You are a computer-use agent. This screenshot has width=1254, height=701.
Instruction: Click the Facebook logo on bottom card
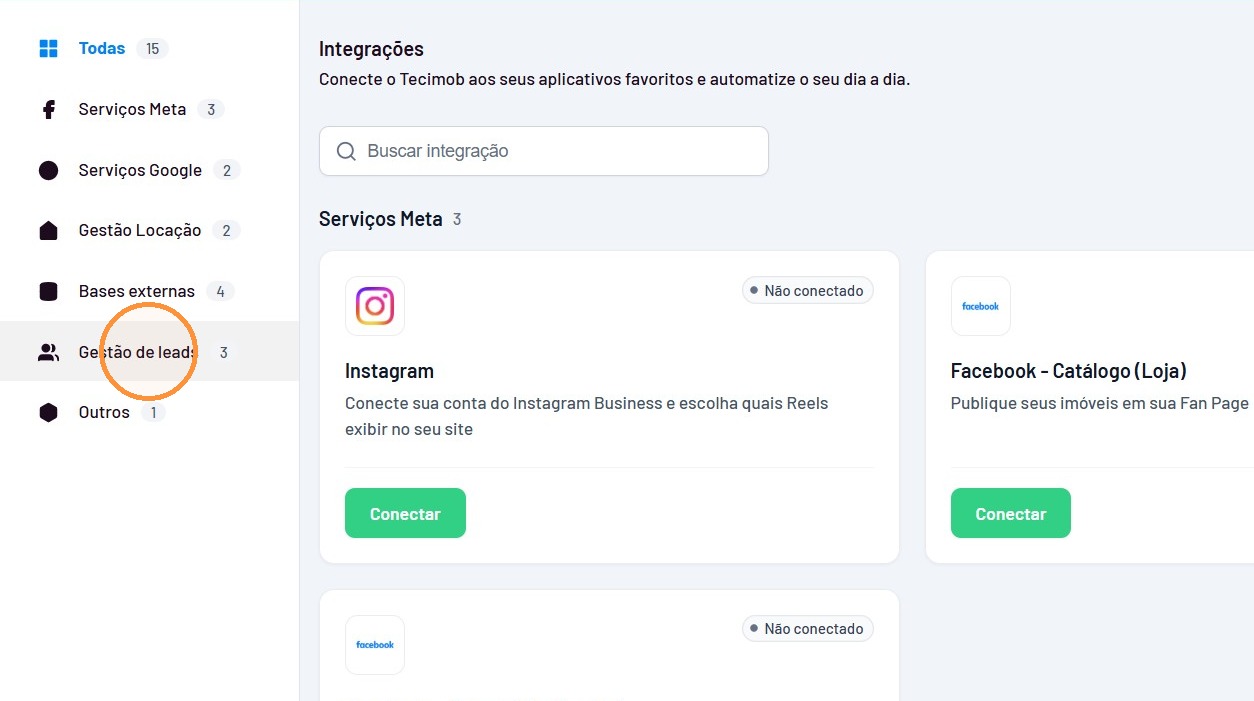(x=375, y=645)
